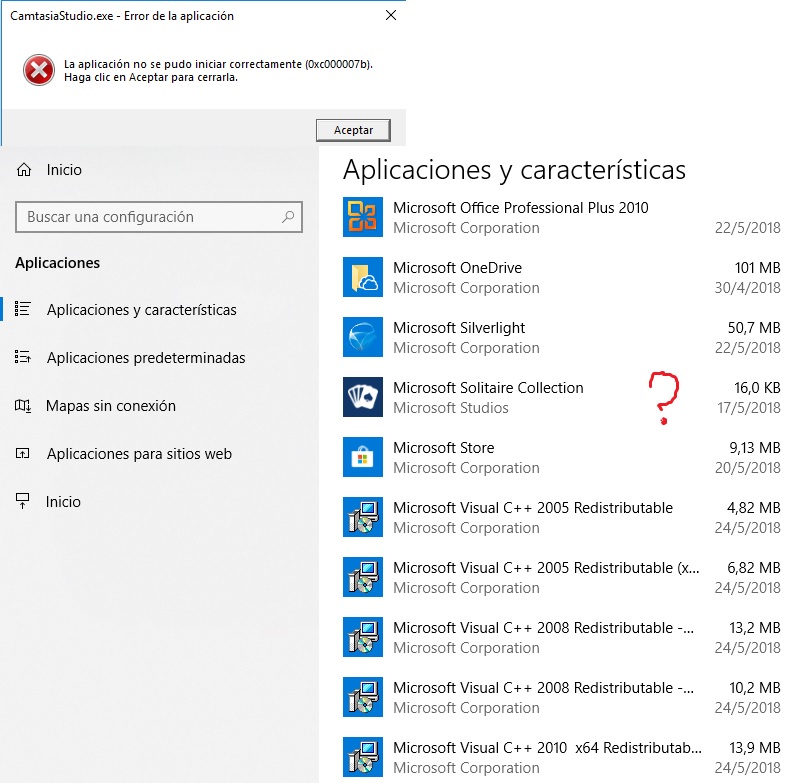Click the 9,13 MB size of Microsoft Store

[x=755, y=448]
